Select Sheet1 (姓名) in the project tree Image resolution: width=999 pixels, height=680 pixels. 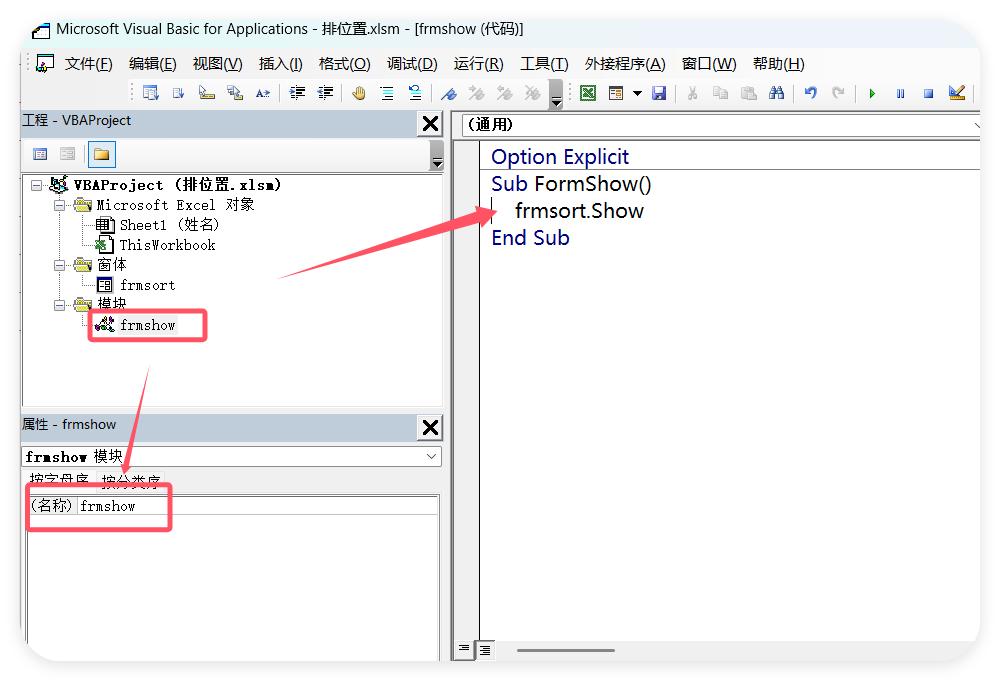(x=157, y=225)
